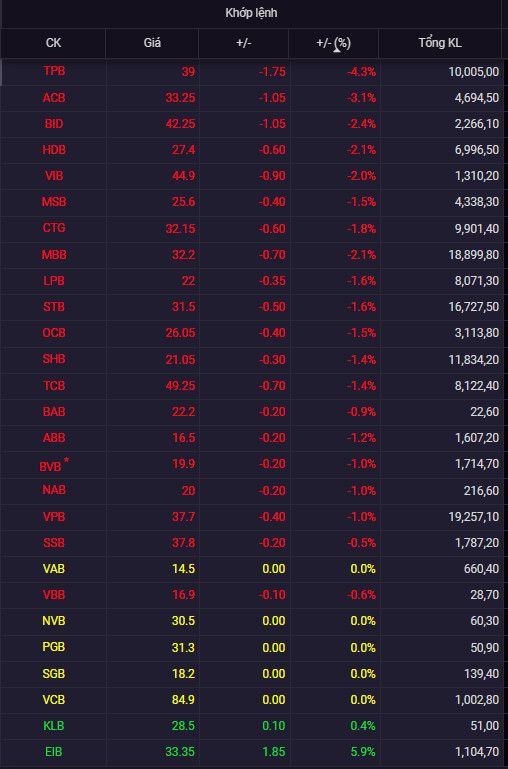Click HDB price 27.4

tap(184, 150)
